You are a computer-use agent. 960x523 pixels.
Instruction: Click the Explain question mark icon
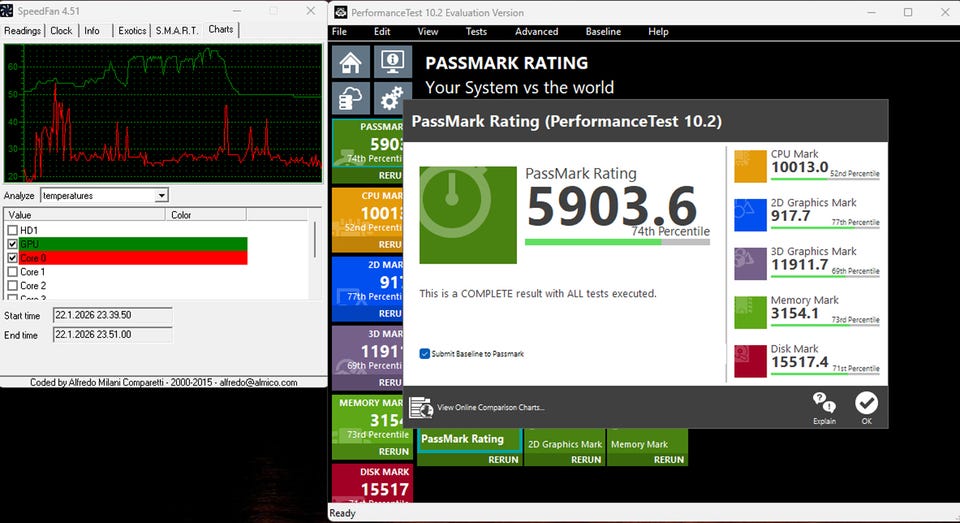(824, 403)
